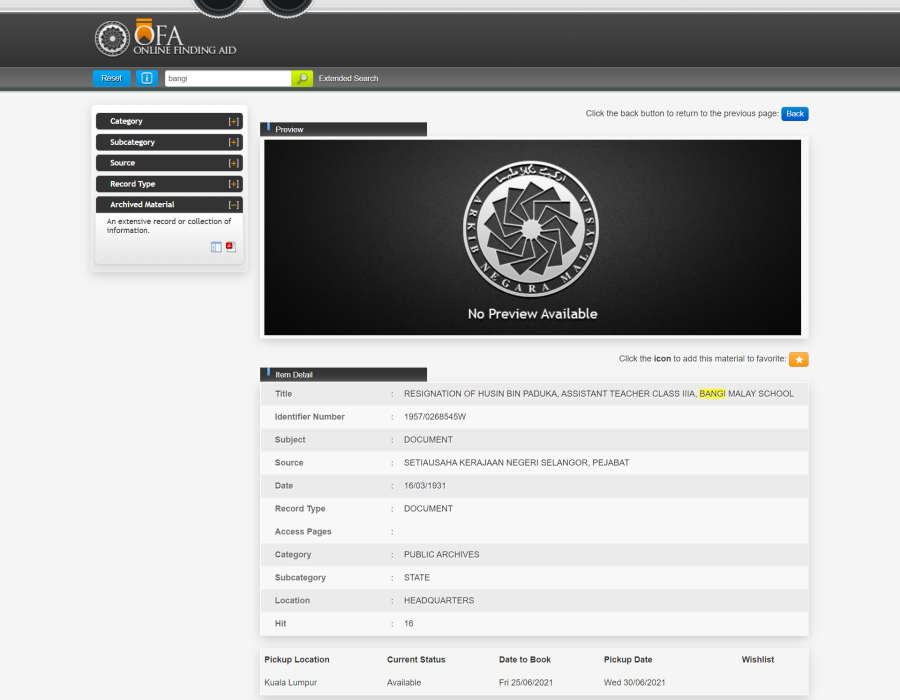The width and height of the screenshot is (900, 700).
Task: Add material to favorites with star icon
Action: coord(798,359)
